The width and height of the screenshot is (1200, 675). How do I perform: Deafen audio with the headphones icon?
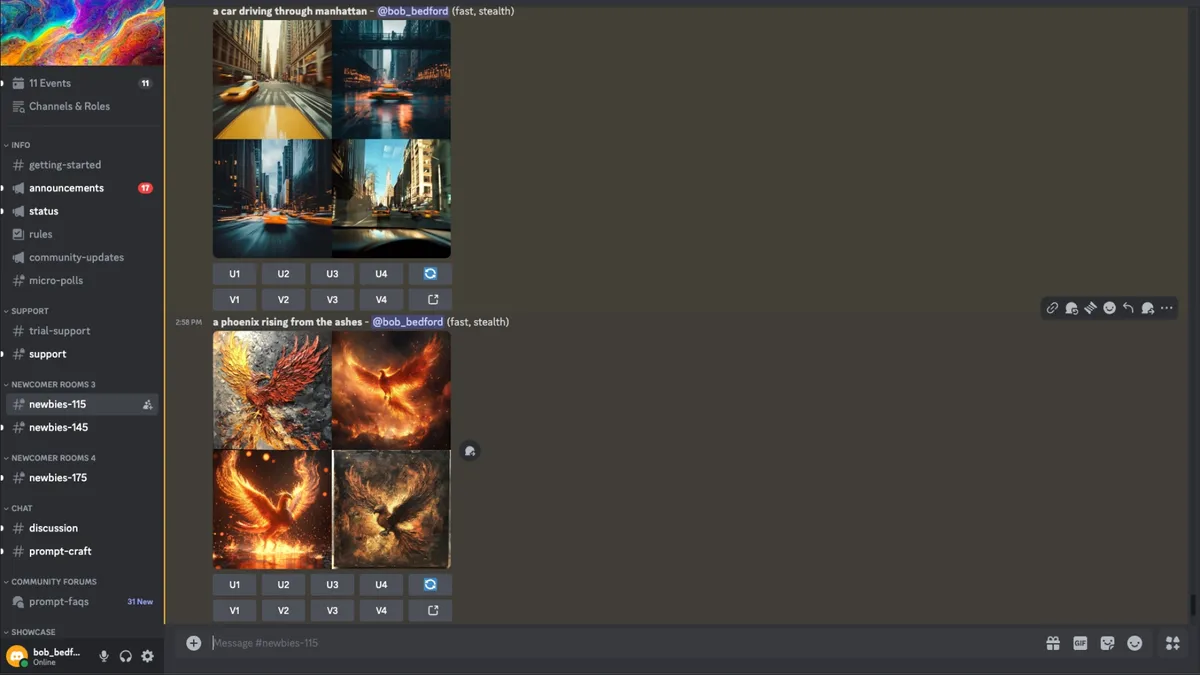coord(125,656)
